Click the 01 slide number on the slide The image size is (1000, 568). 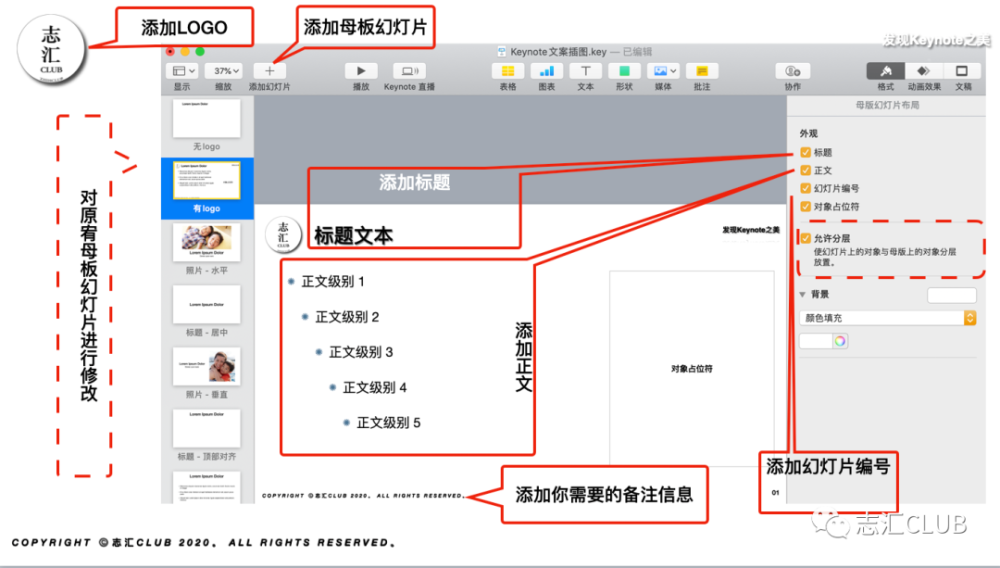[x=775, y=493]
